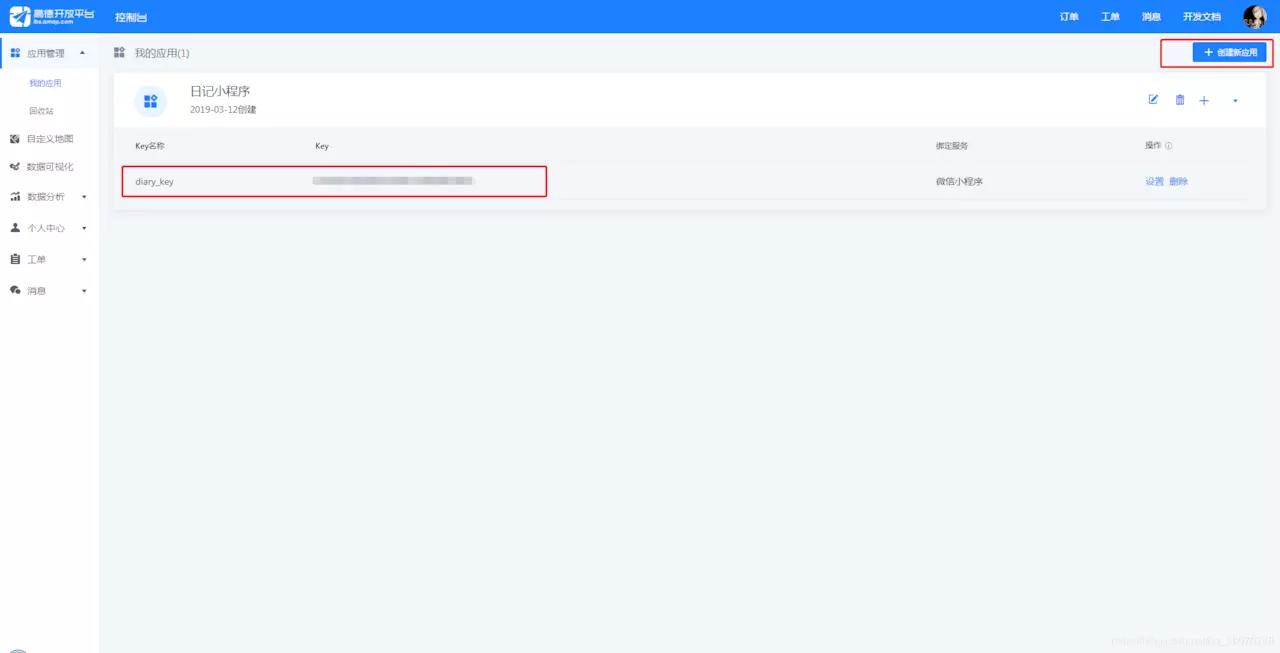Expand the 个人中心 sidebar arrow
Image resolution: width=1280 pixels, height=653 pixels.
click(84, 228)
